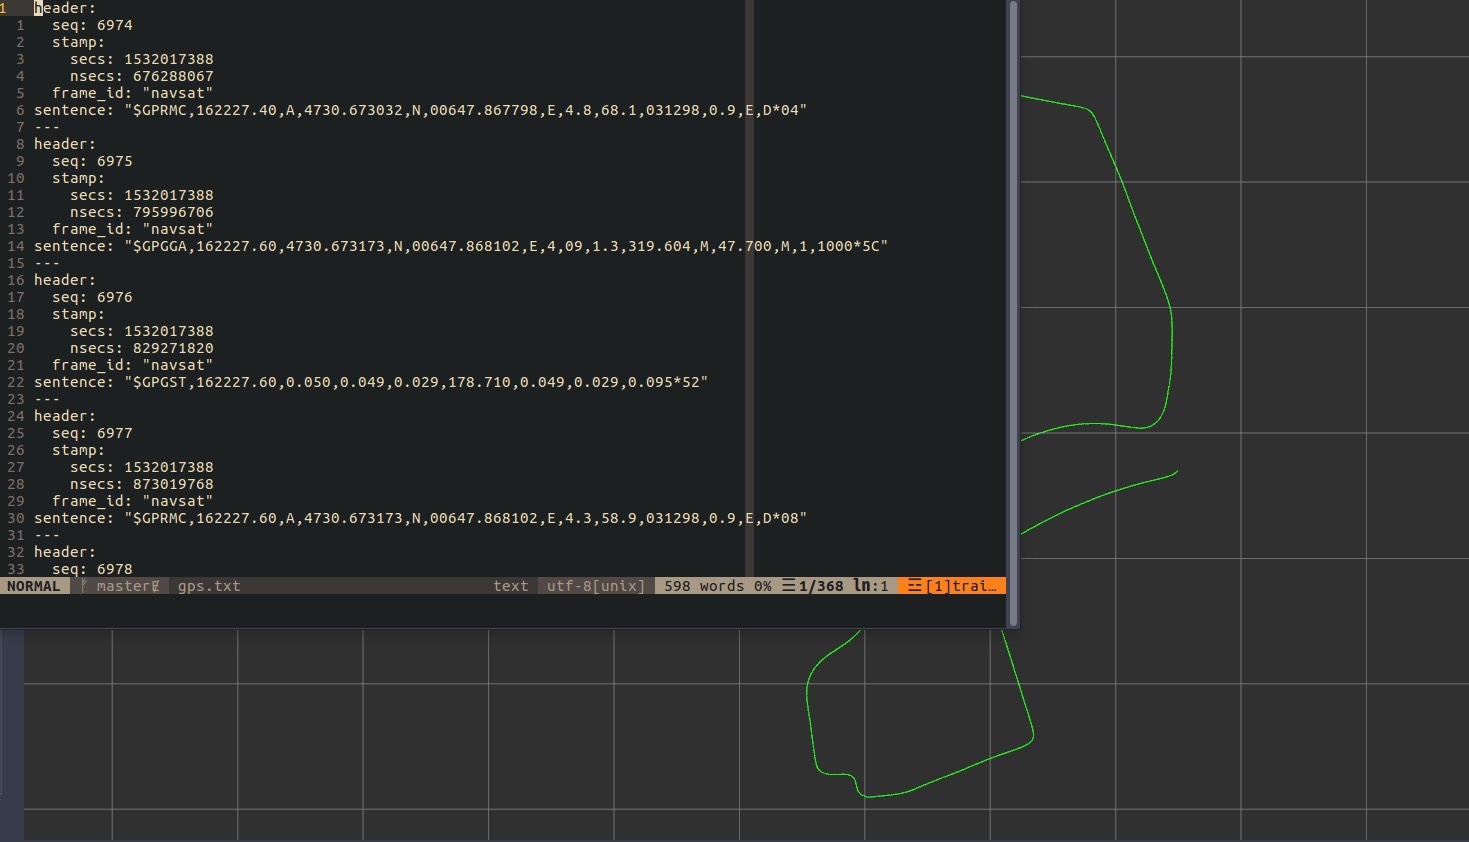1469x842 pixels.
Task: Place cursor on 'seq: 6975' line
Action: pyautogui.click(x=92, y=161)
